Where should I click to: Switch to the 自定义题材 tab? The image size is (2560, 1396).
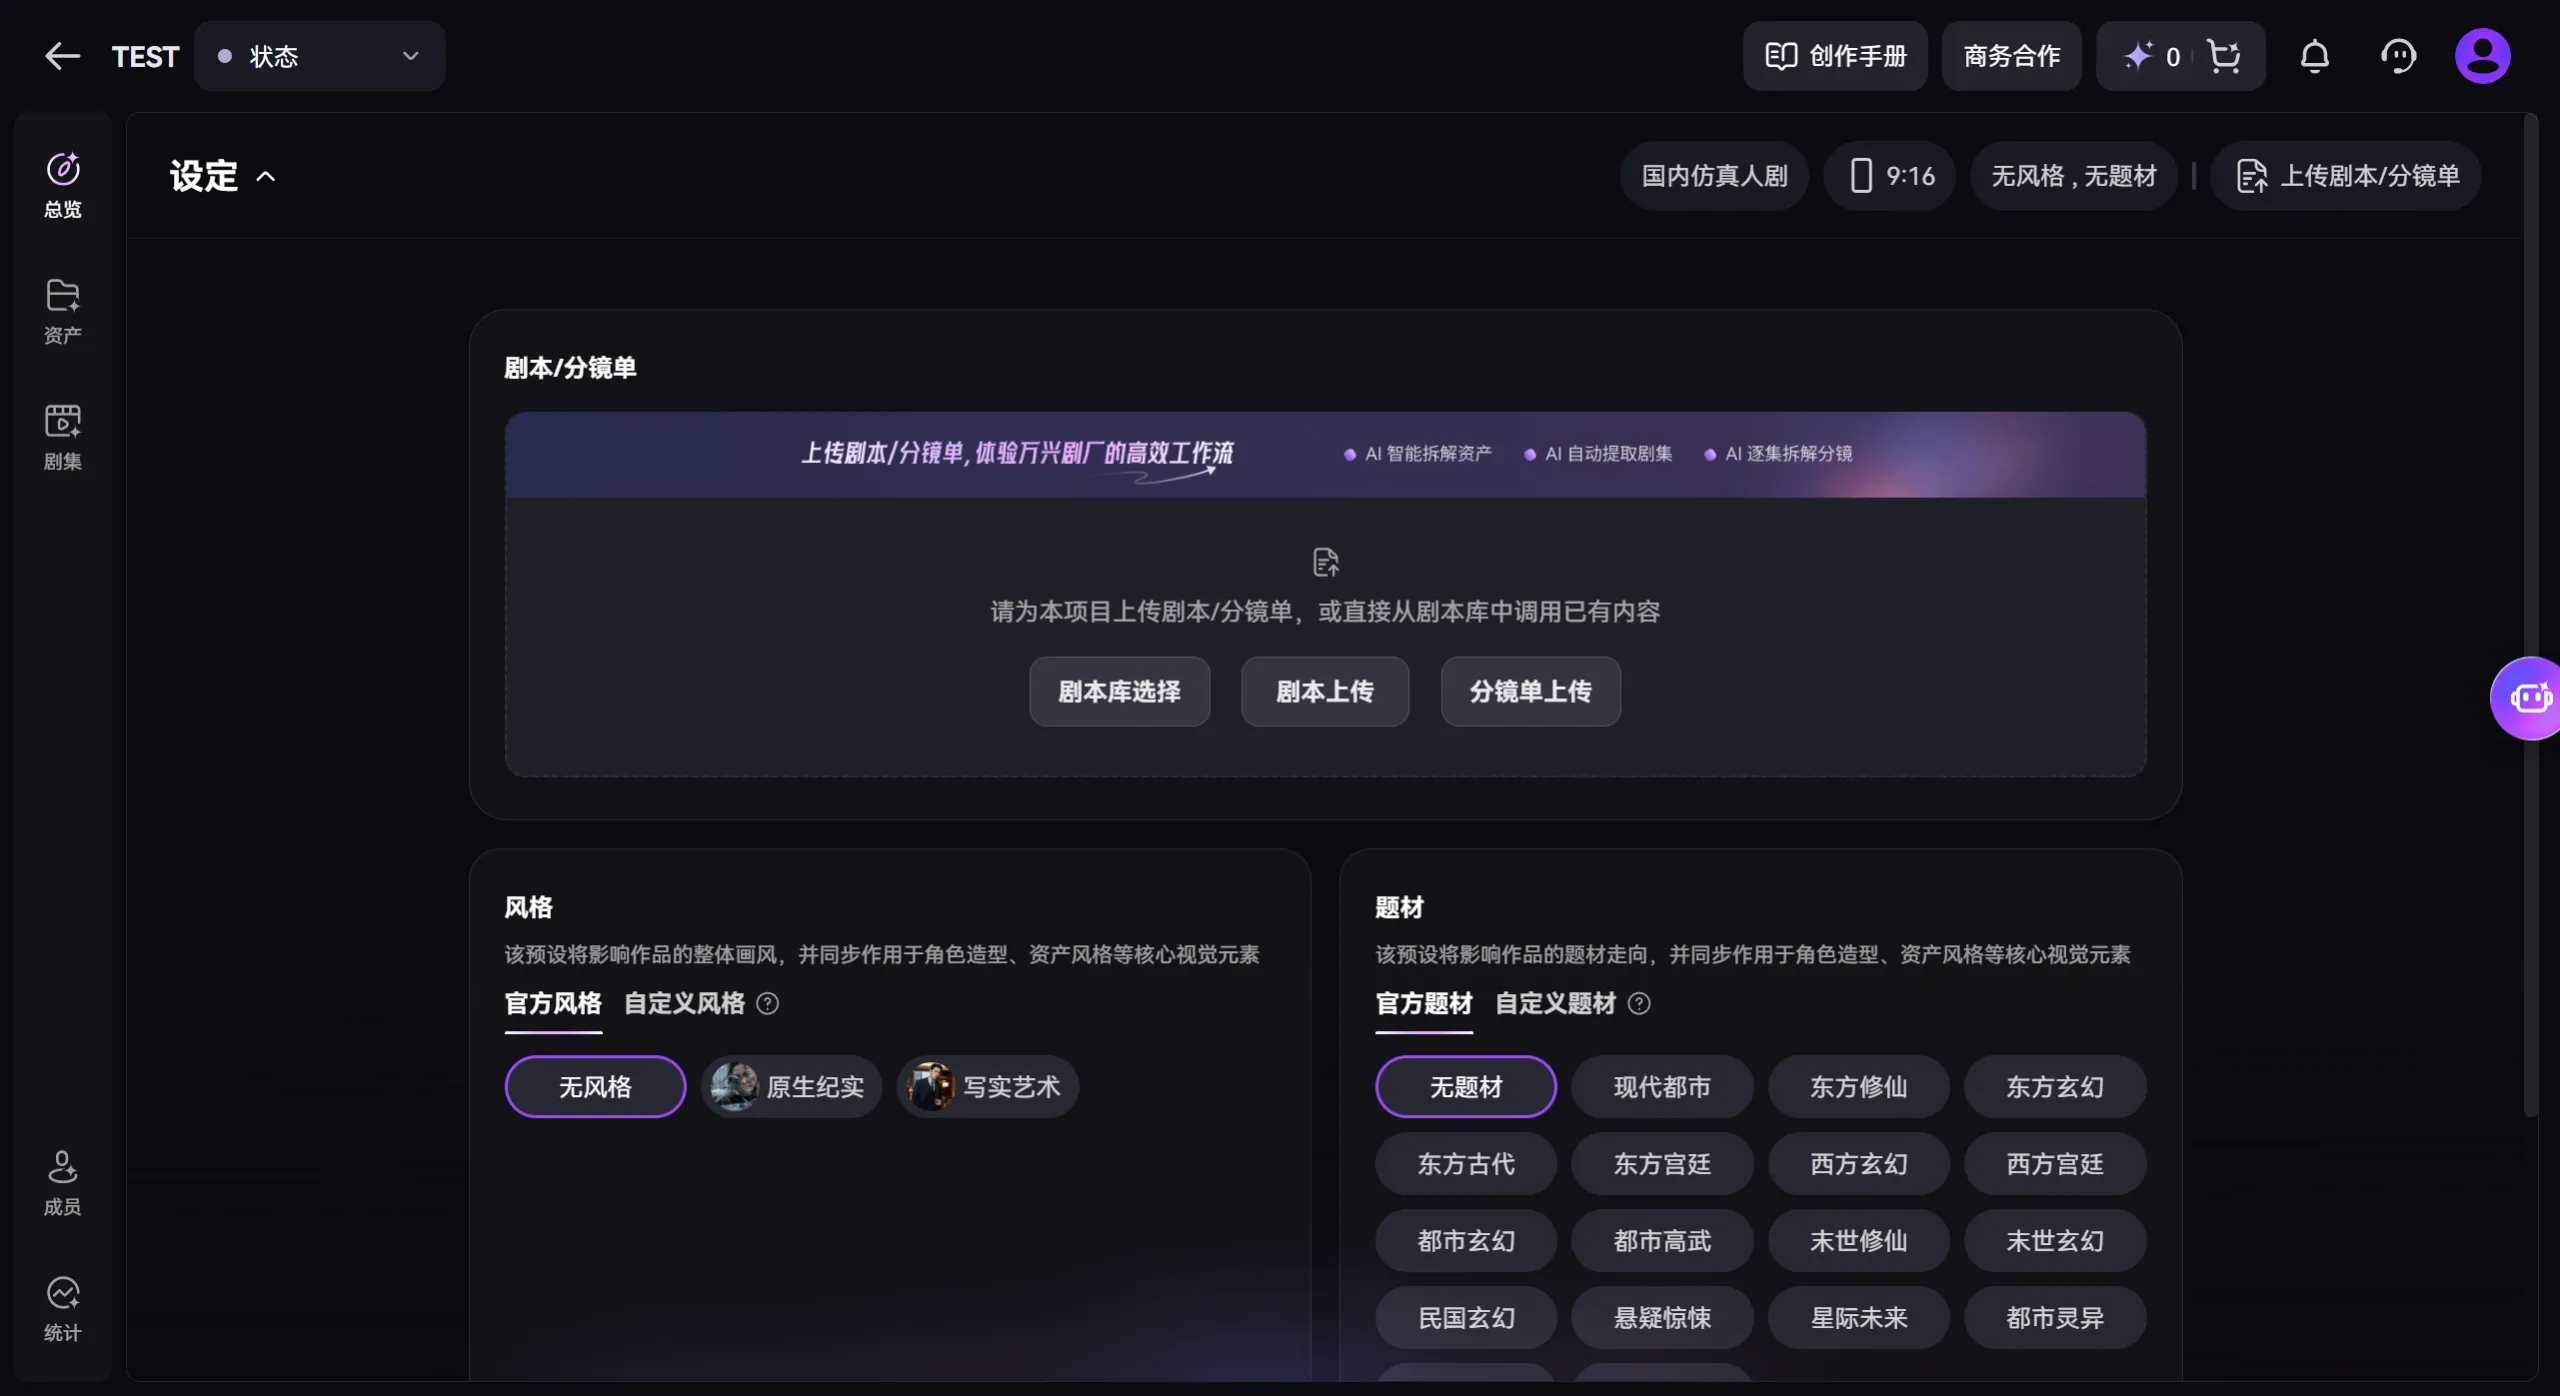point(1556,1003)
